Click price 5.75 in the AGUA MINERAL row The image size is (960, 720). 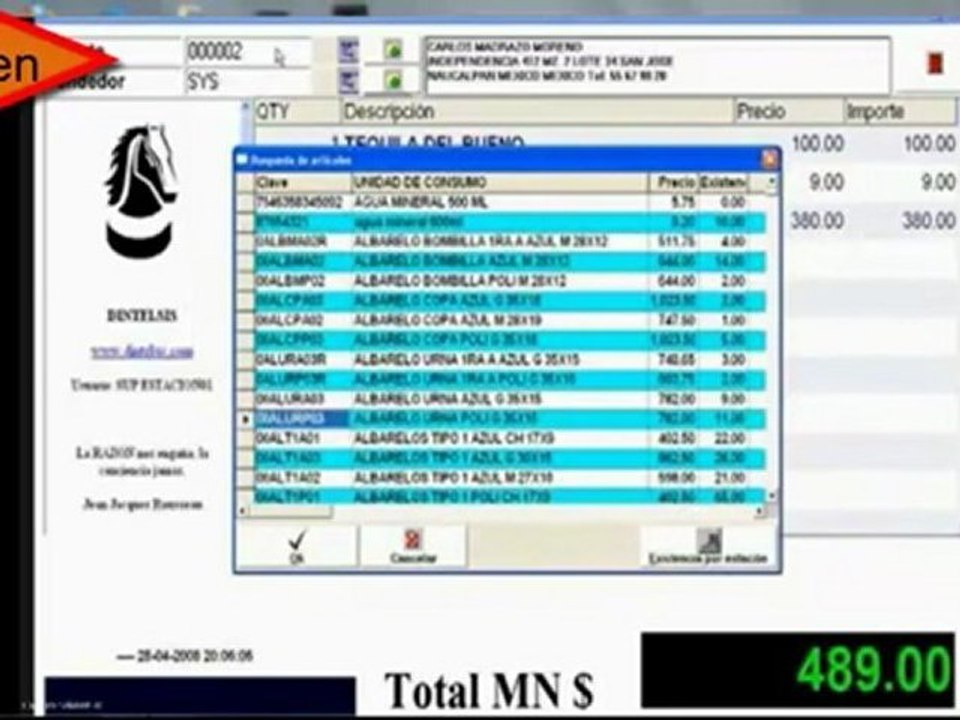(683, 202)
